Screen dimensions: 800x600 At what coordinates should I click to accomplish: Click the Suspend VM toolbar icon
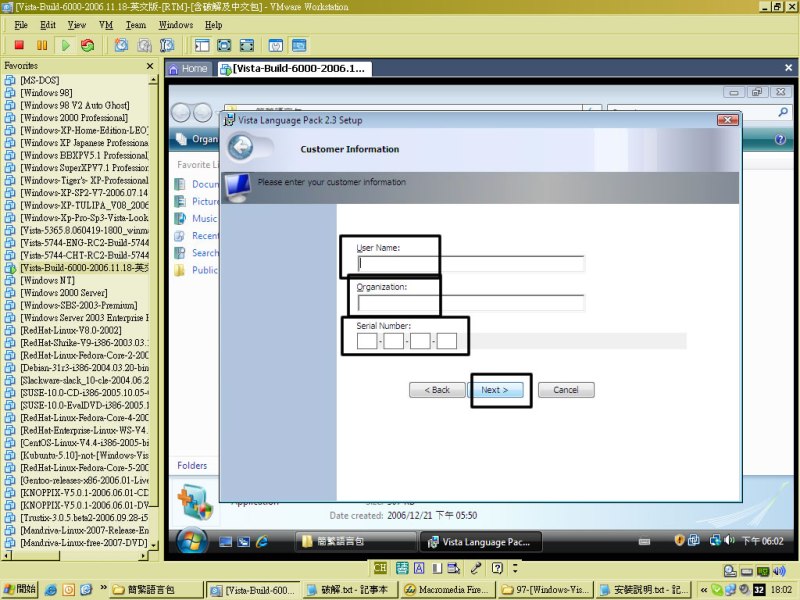[x=42, y=45]
